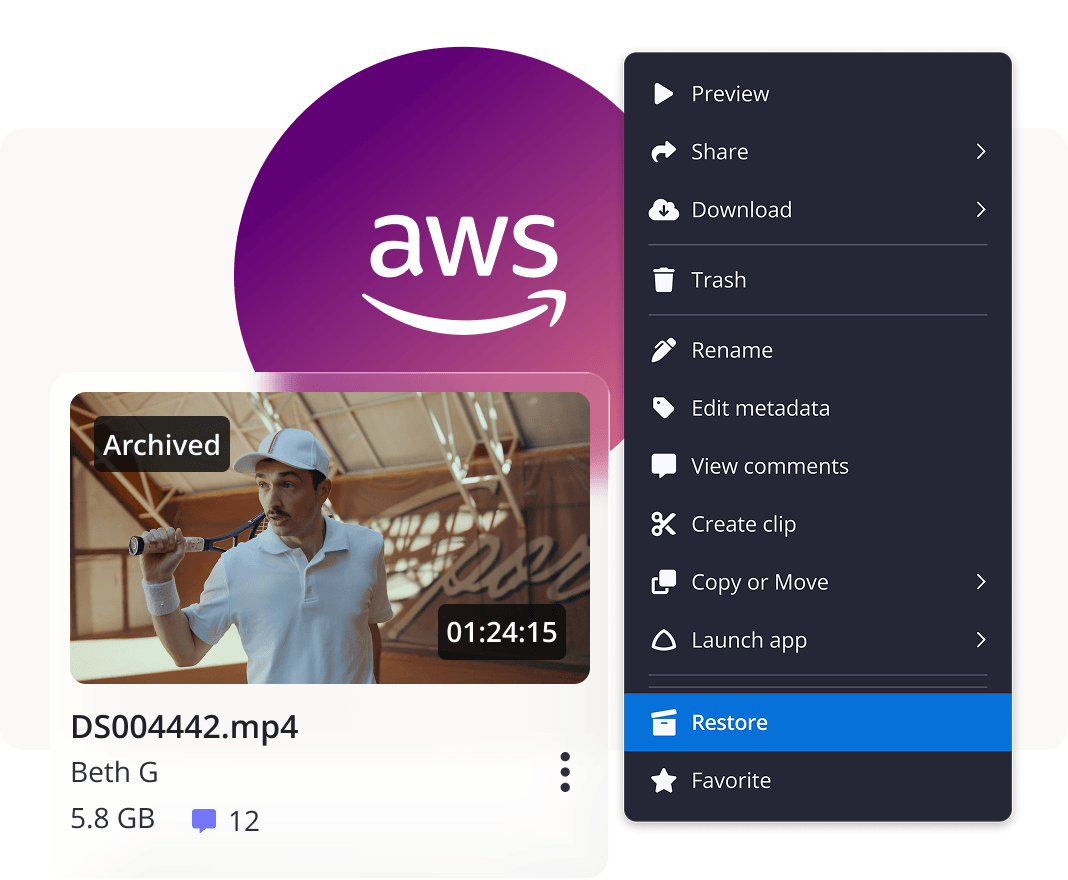Click the Launch app icon

[663, 640]
